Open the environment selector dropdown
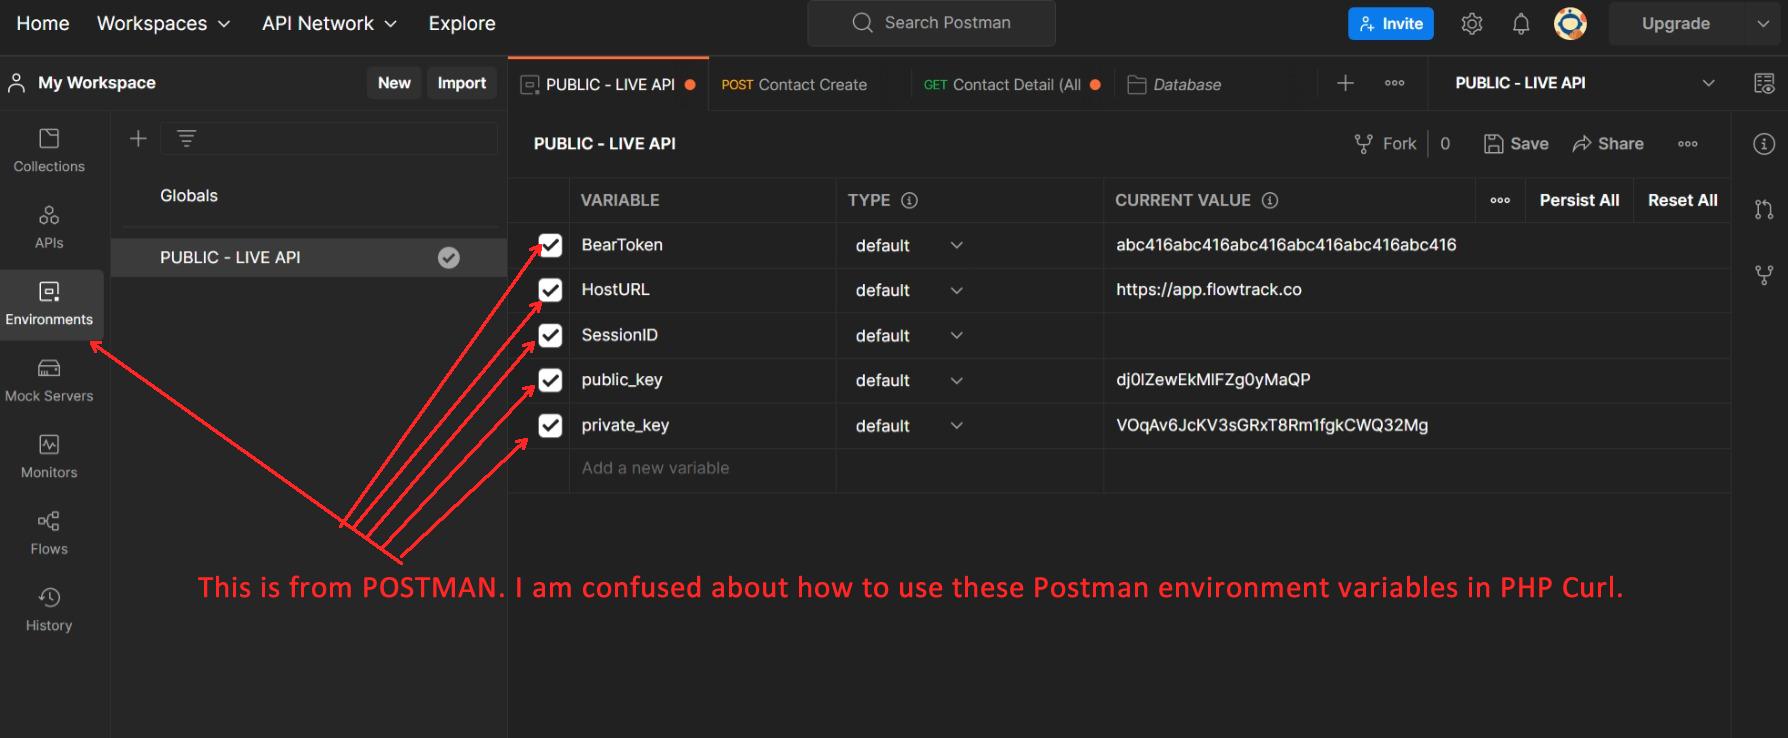The image size is (1788, 738). [x=1584, y=83]
